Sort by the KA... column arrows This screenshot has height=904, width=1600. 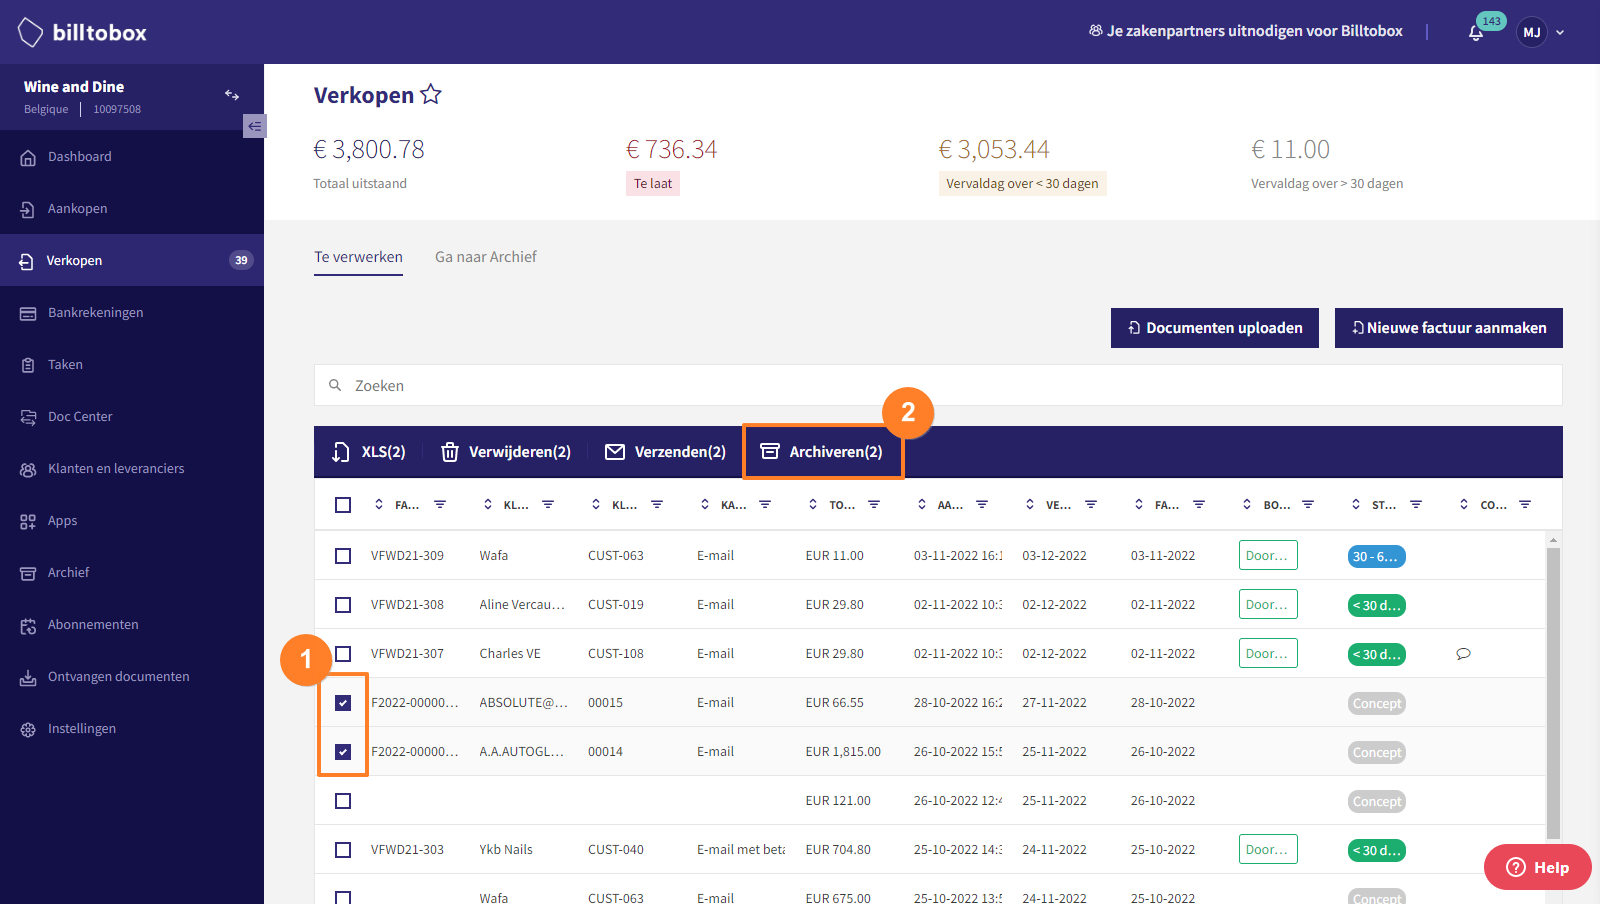tap(705, 505)
